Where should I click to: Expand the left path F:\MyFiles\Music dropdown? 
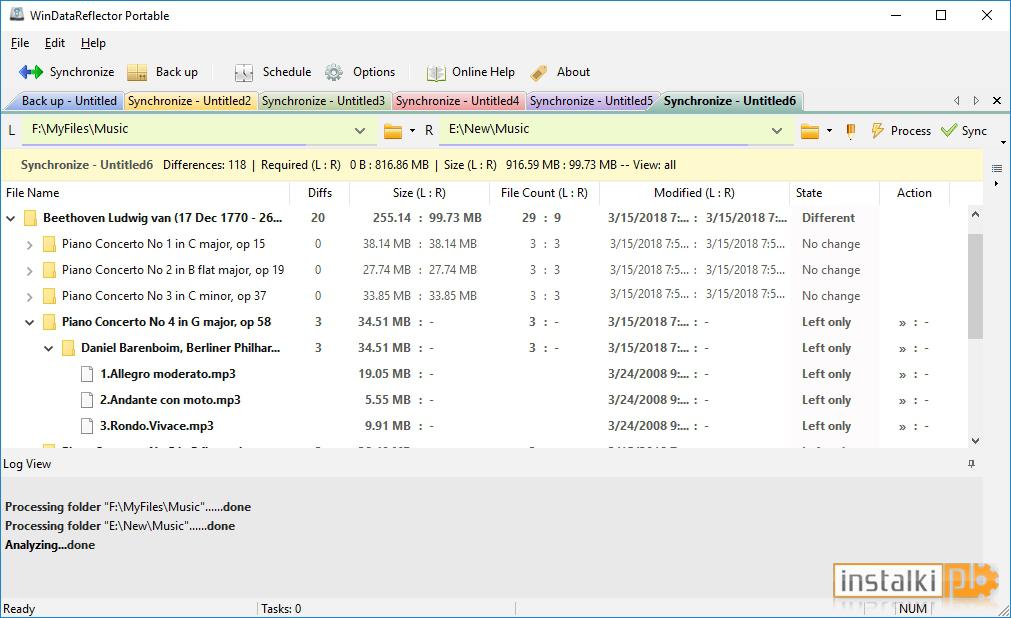pyautogui.click(x=360, y=130)
